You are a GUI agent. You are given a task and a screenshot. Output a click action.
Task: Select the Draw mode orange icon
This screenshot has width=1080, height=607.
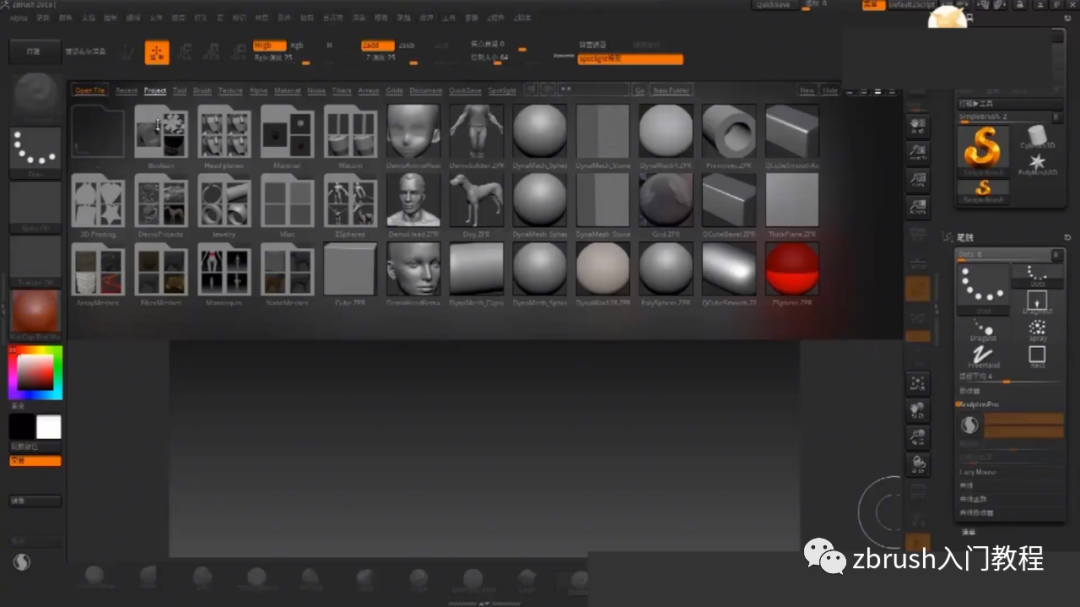(157, 52)
